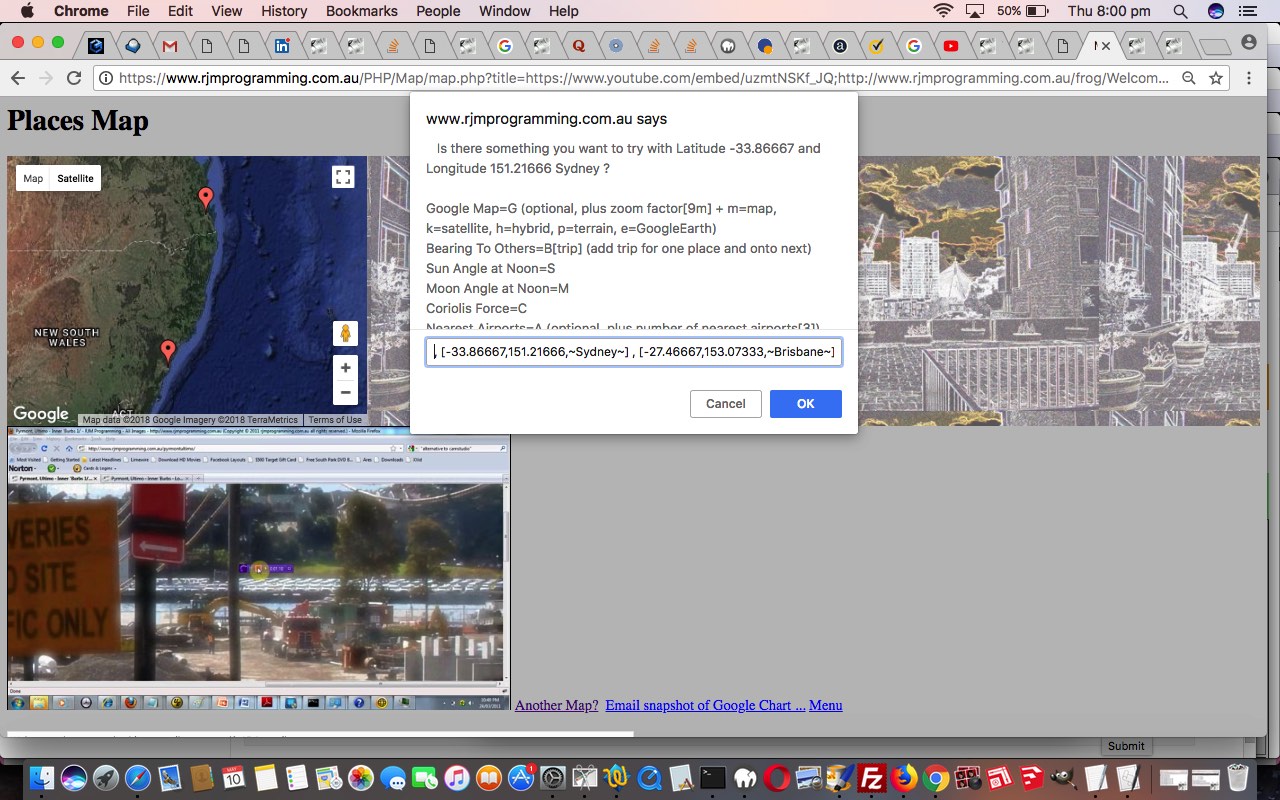
Task: Open the Apple menu
Action: pyautogui.click(x=27, y=11)
